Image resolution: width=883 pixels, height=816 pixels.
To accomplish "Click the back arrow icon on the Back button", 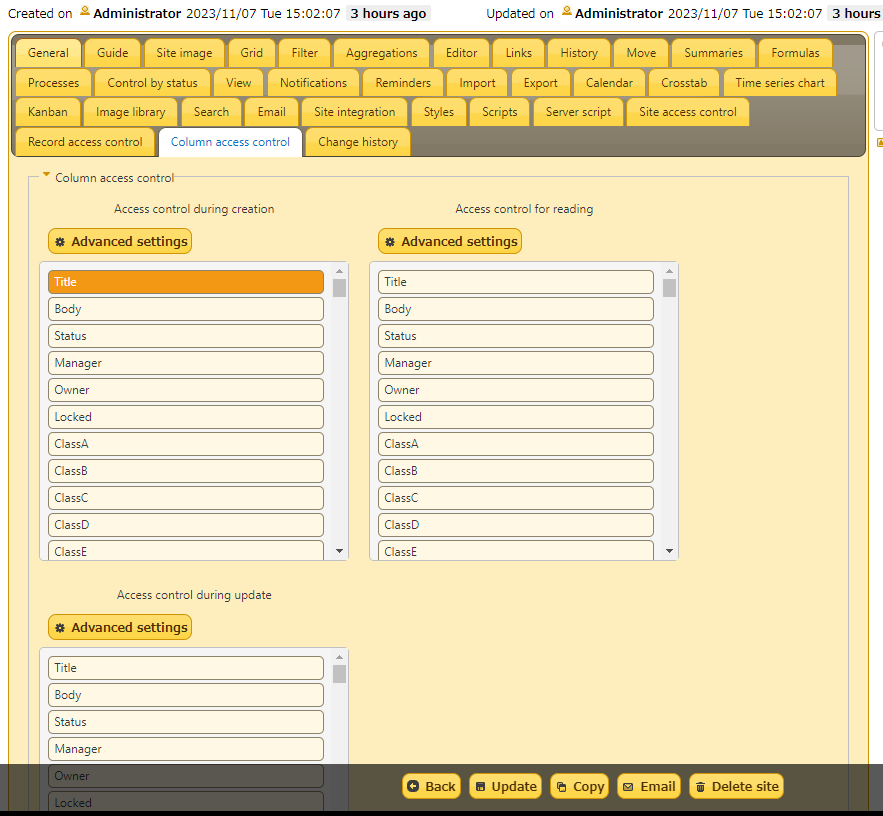I will click(x=413, y=786).
